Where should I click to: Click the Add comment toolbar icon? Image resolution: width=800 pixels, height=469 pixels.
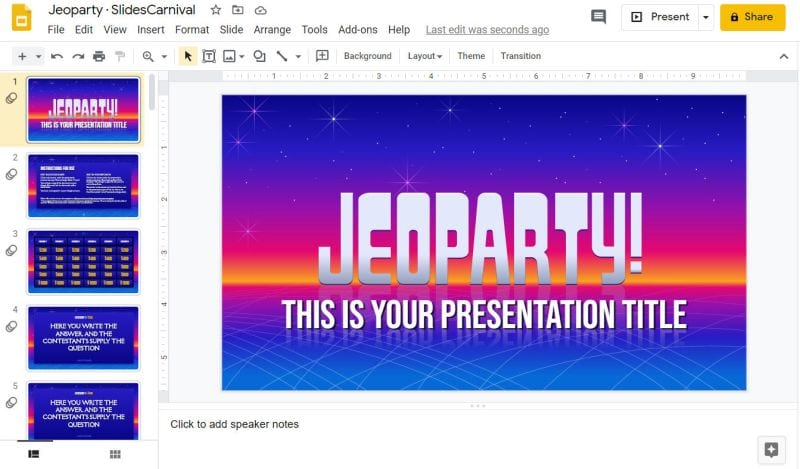click(x=322, y=56)
